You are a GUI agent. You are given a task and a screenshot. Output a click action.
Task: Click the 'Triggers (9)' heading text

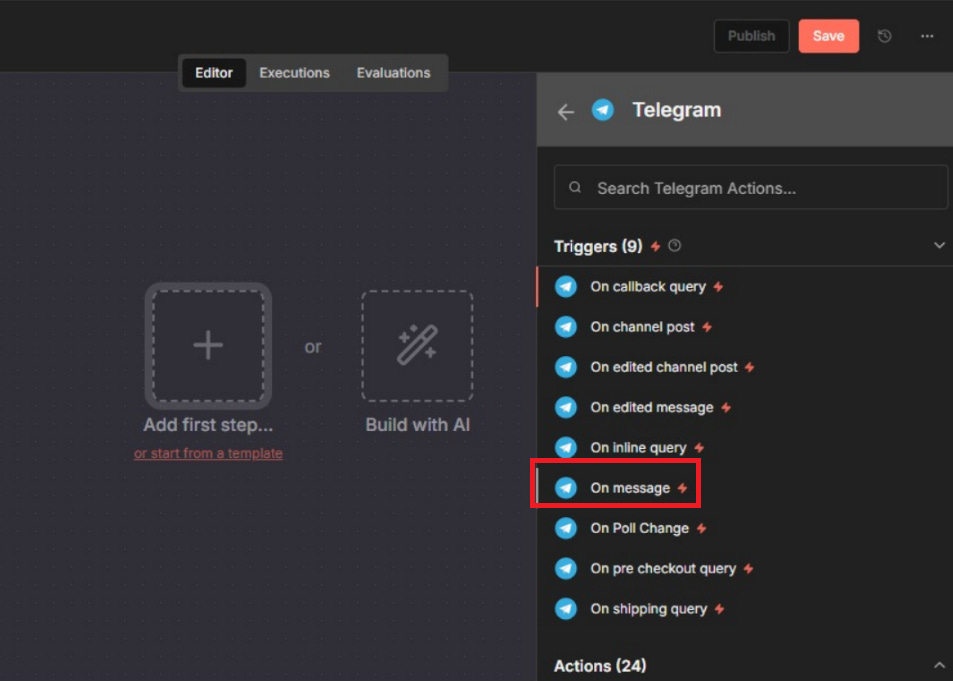pyautogui.click(x=598, y=246)
